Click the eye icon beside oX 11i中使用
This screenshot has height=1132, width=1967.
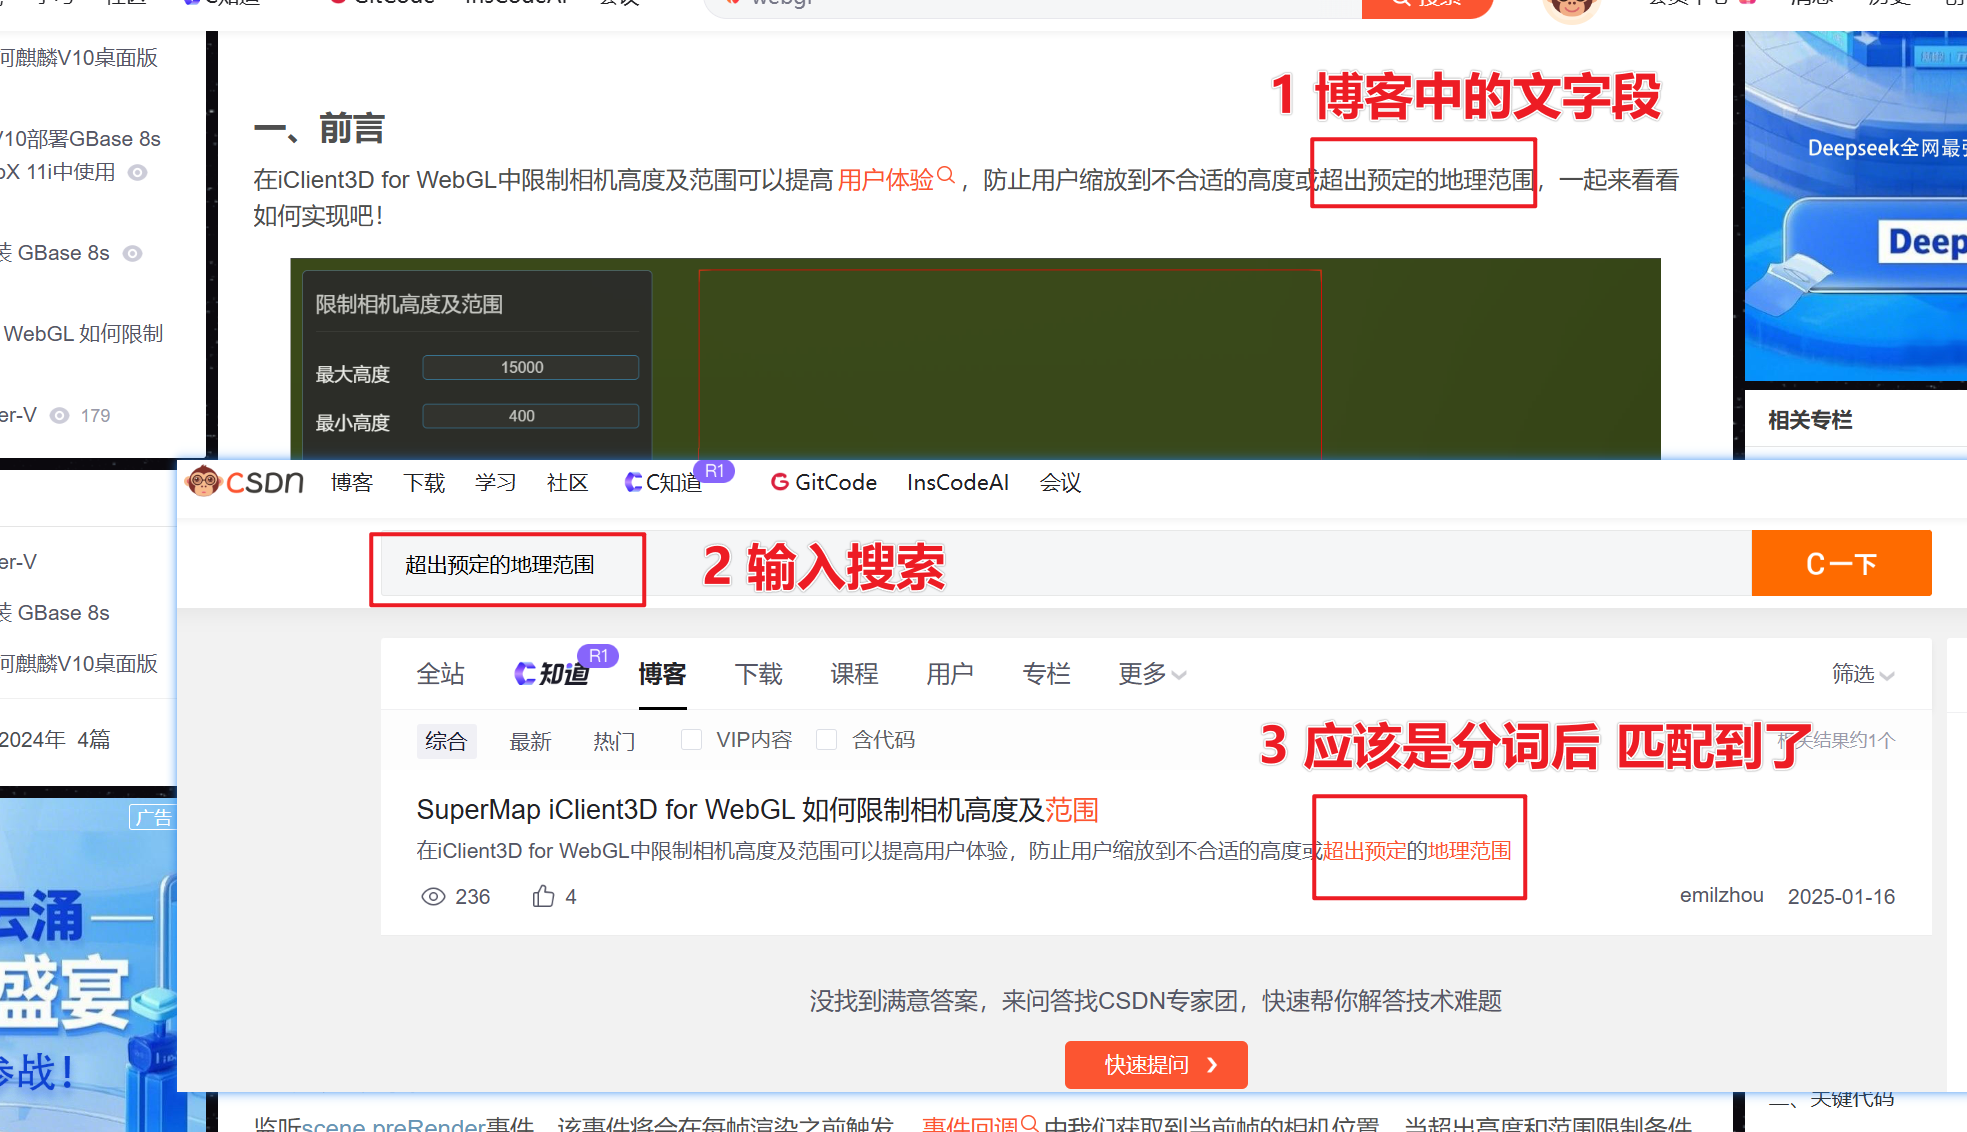point(138,172)
